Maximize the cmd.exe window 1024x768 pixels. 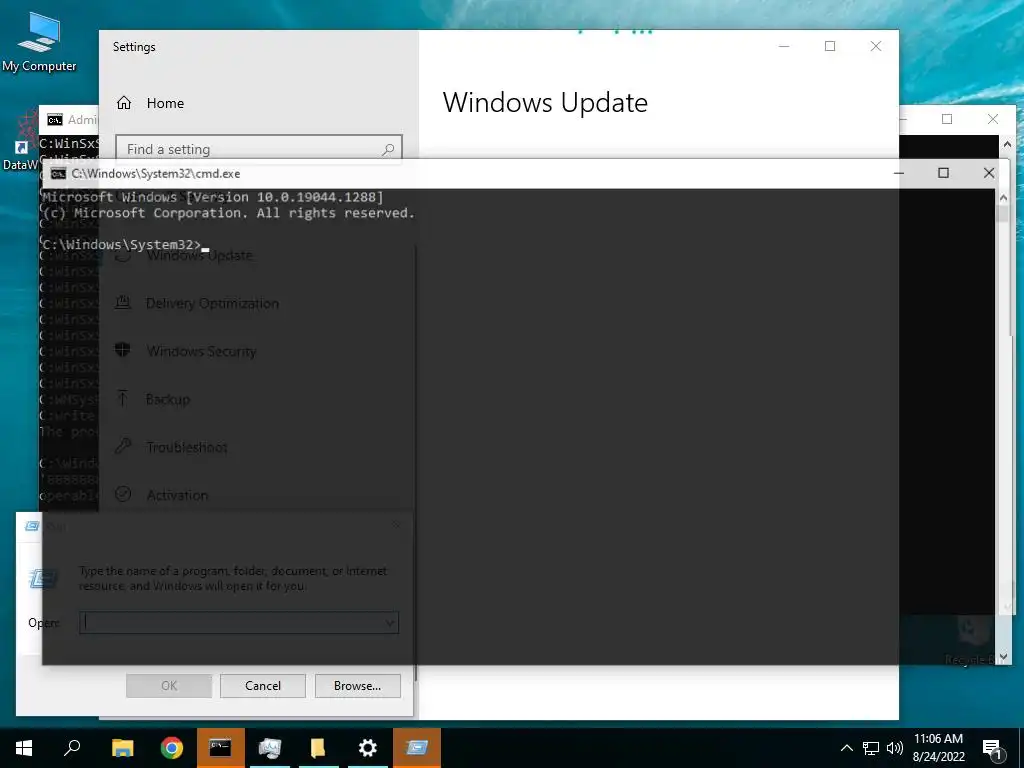coord(943,173)
